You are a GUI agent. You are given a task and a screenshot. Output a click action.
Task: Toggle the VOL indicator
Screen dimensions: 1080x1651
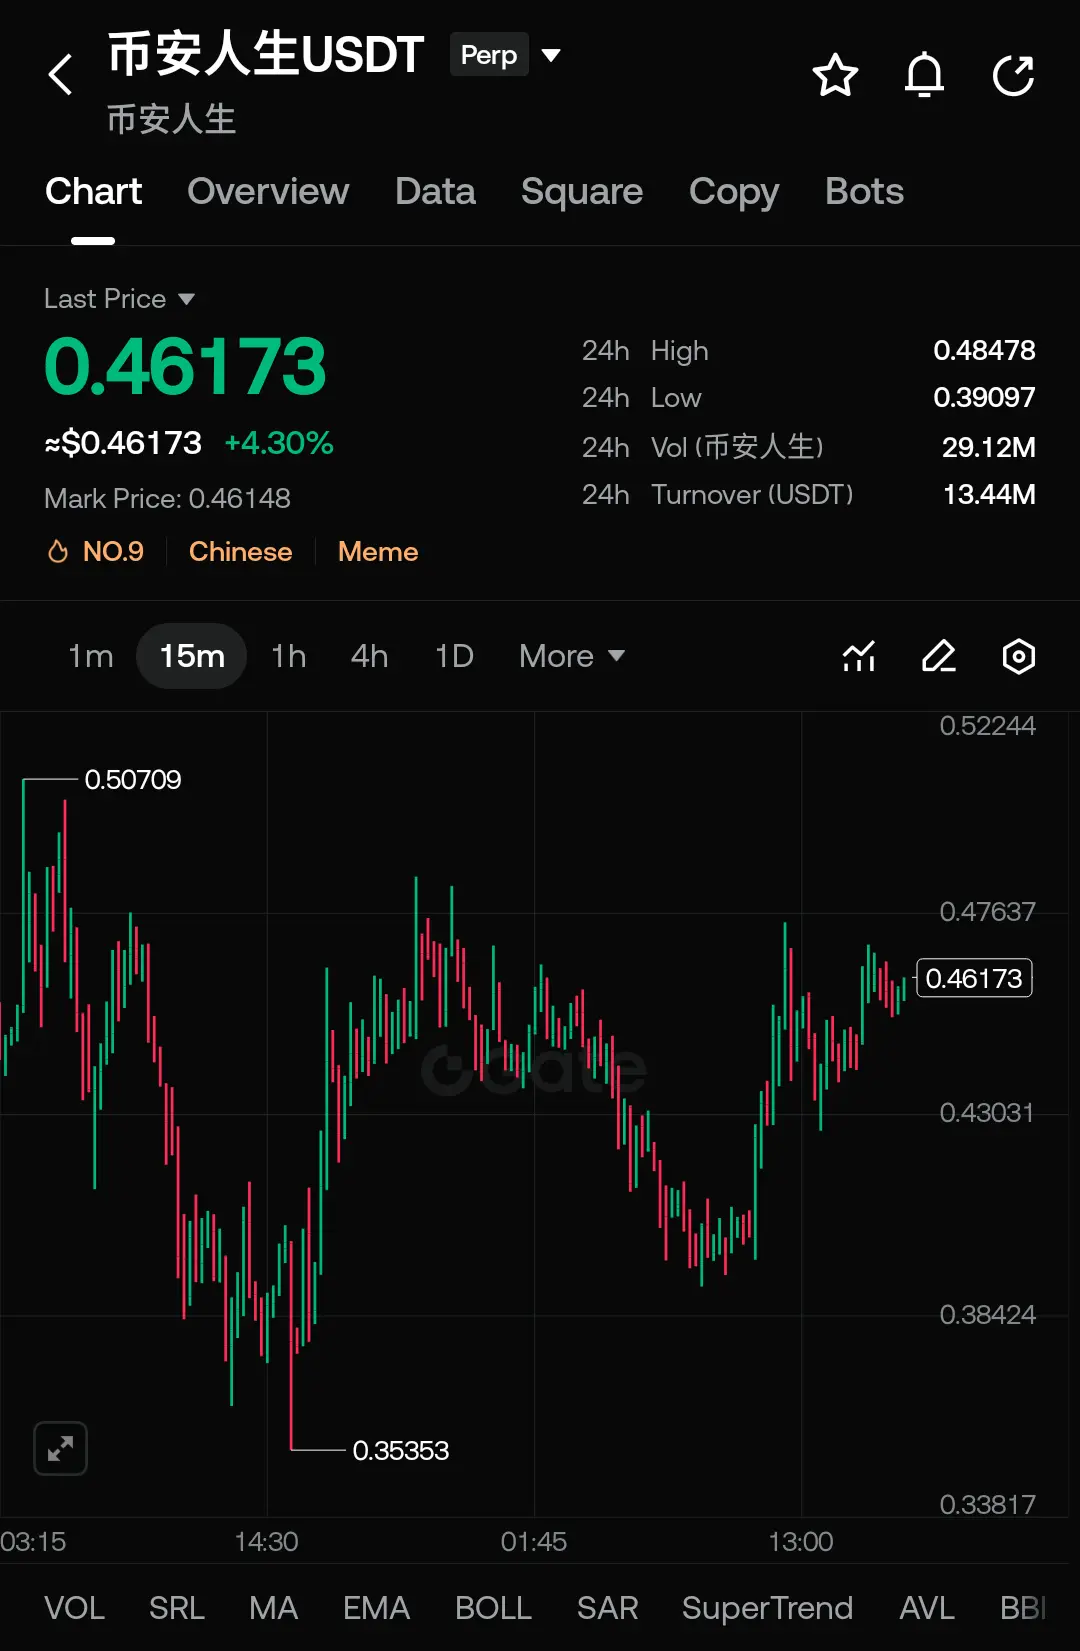74,1608
